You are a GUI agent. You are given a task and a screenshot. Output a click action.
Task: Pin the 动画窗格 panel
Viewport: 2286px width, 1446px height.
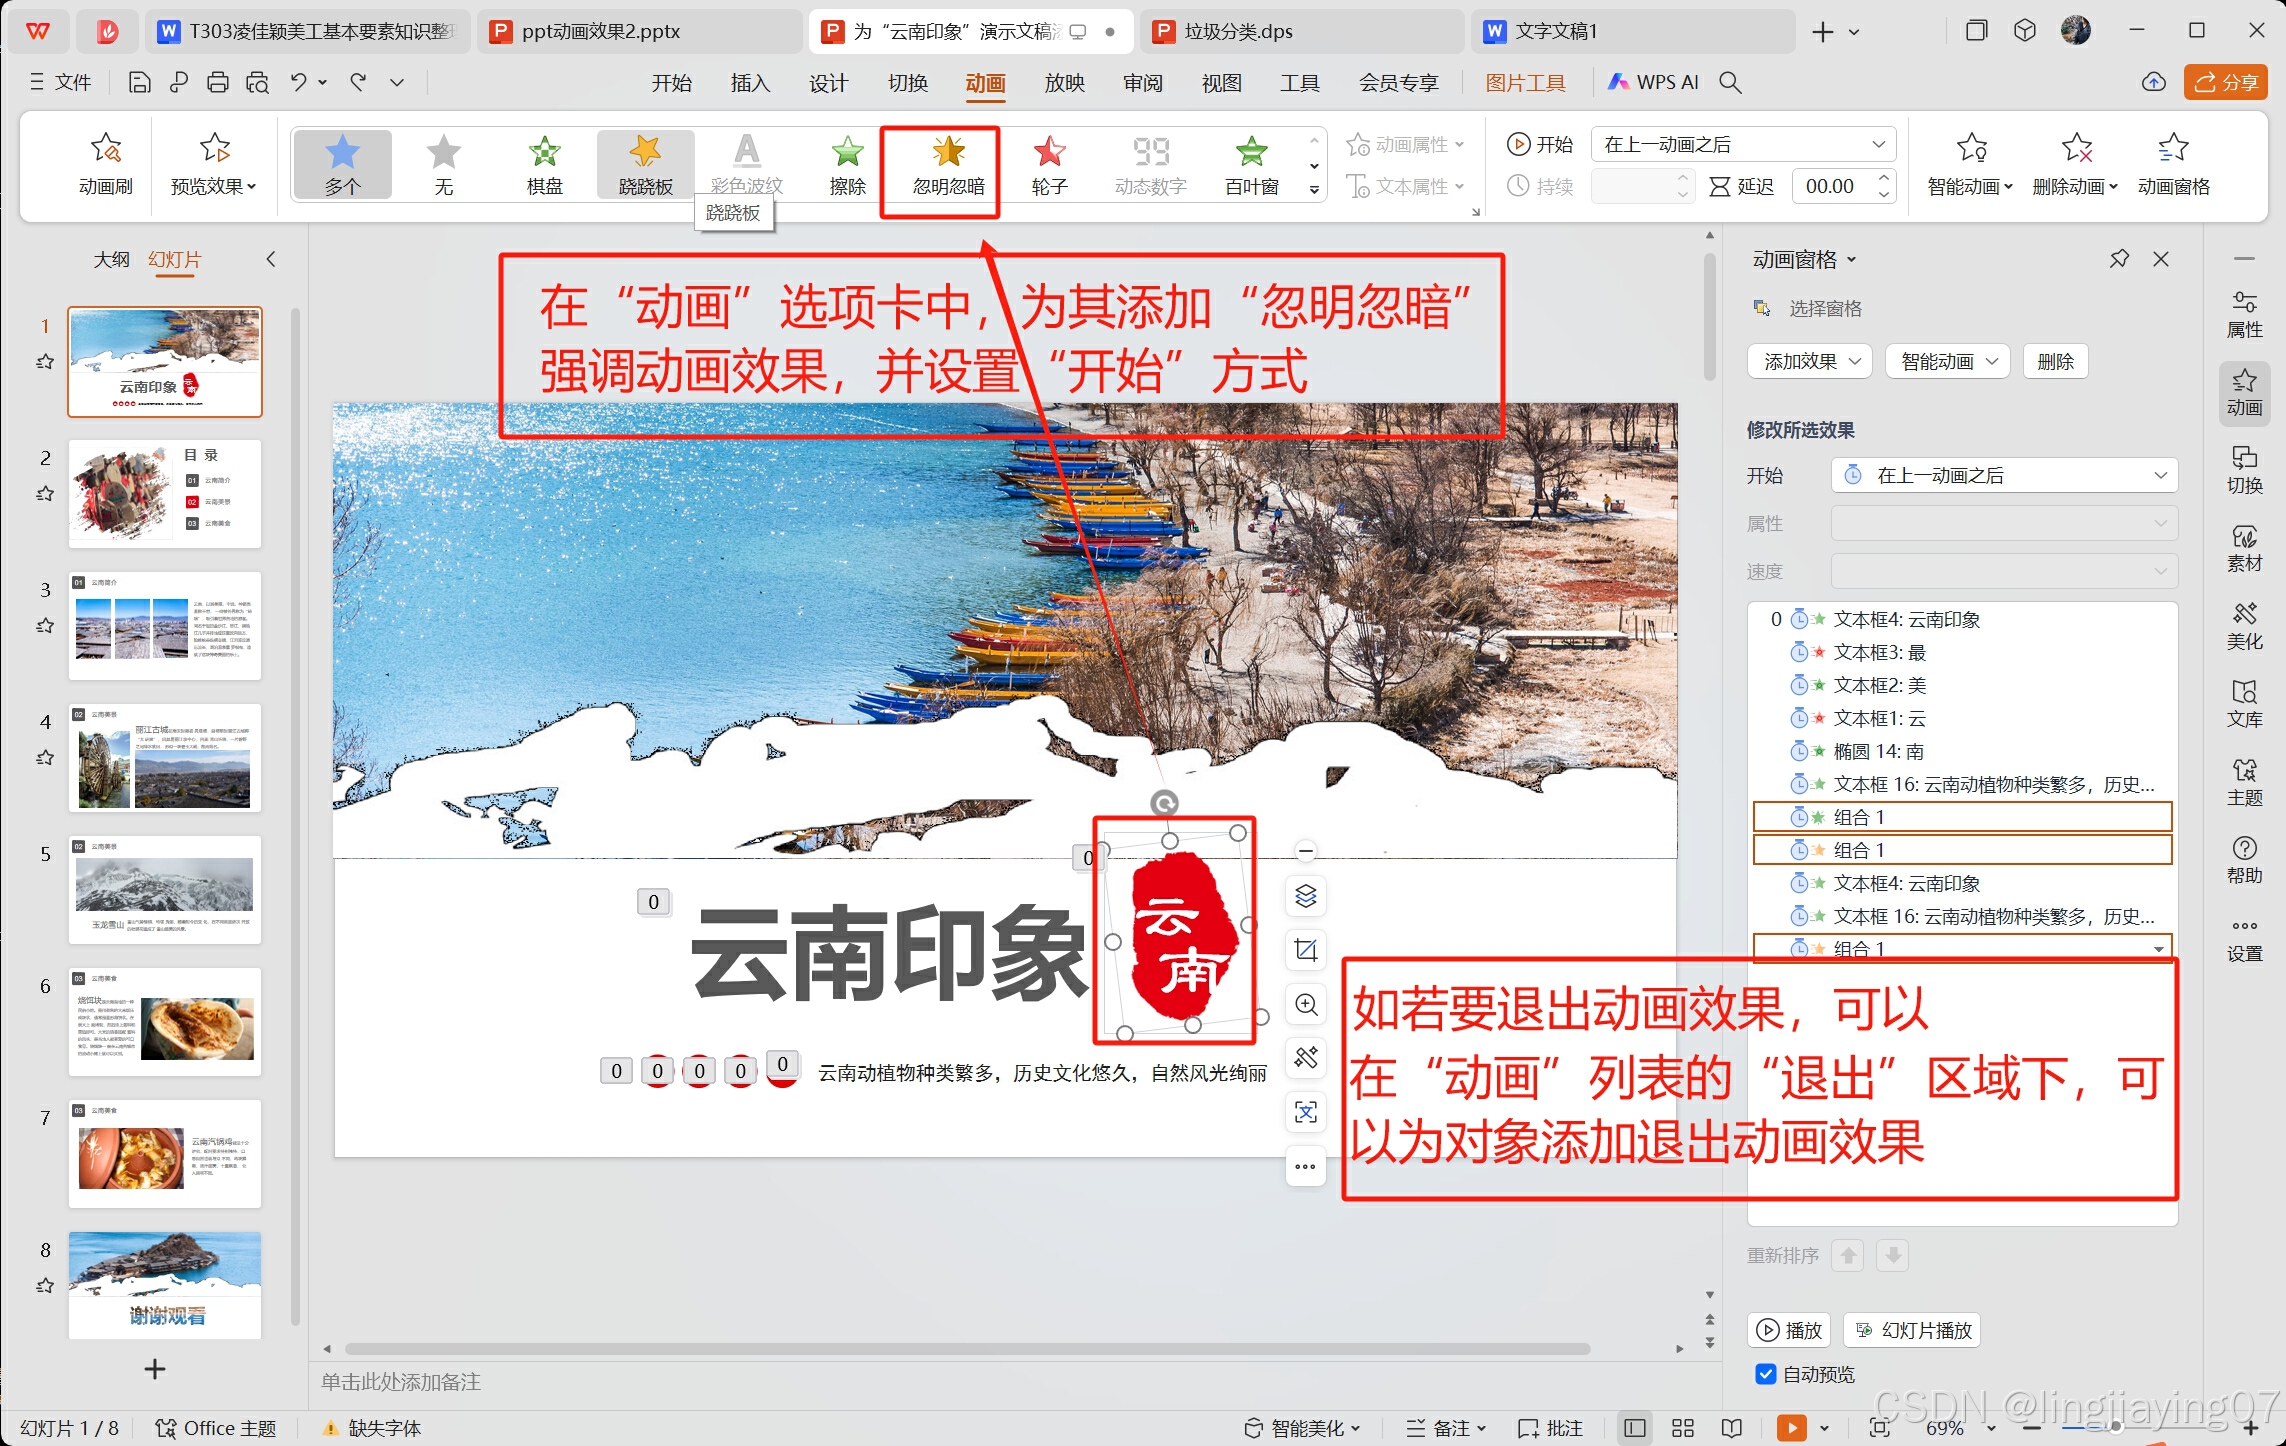(x=2119, y=259)
